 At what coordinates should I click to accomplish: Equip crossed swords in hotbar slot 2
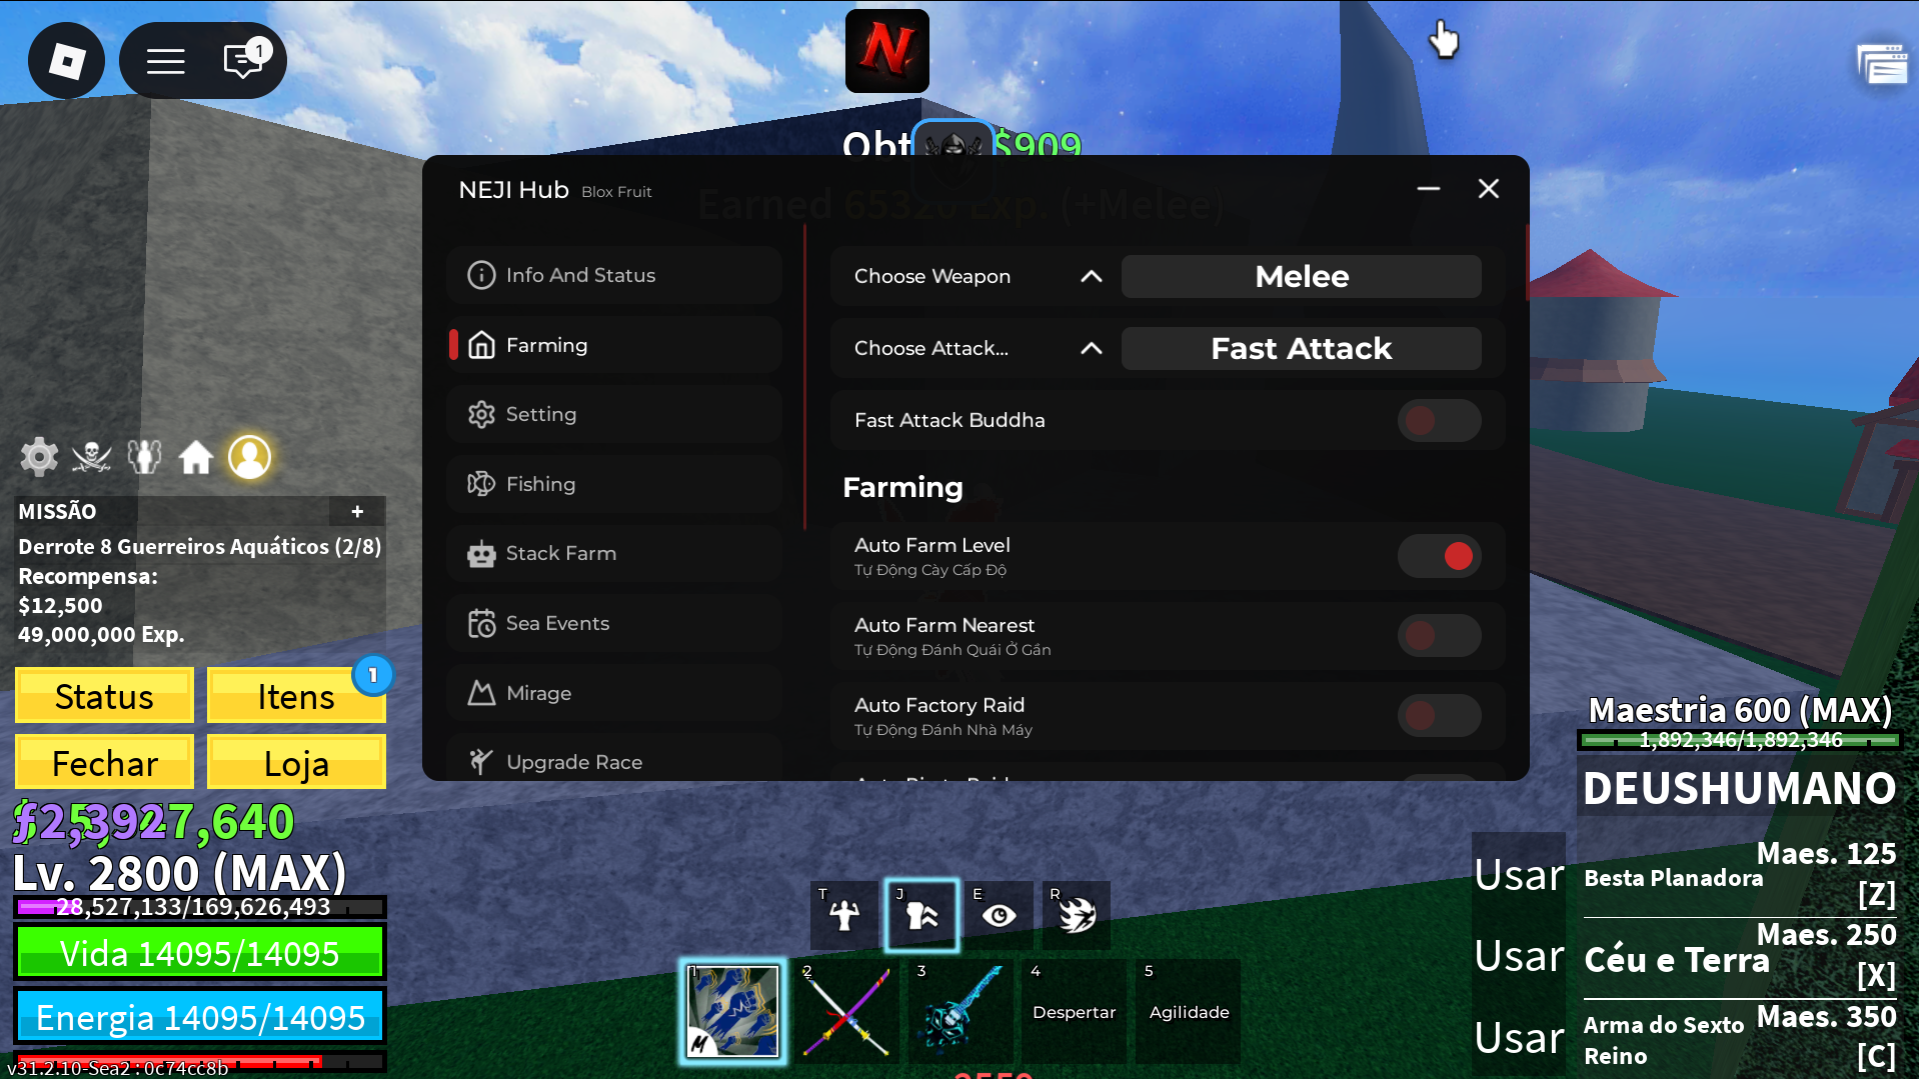point(846,1011)
